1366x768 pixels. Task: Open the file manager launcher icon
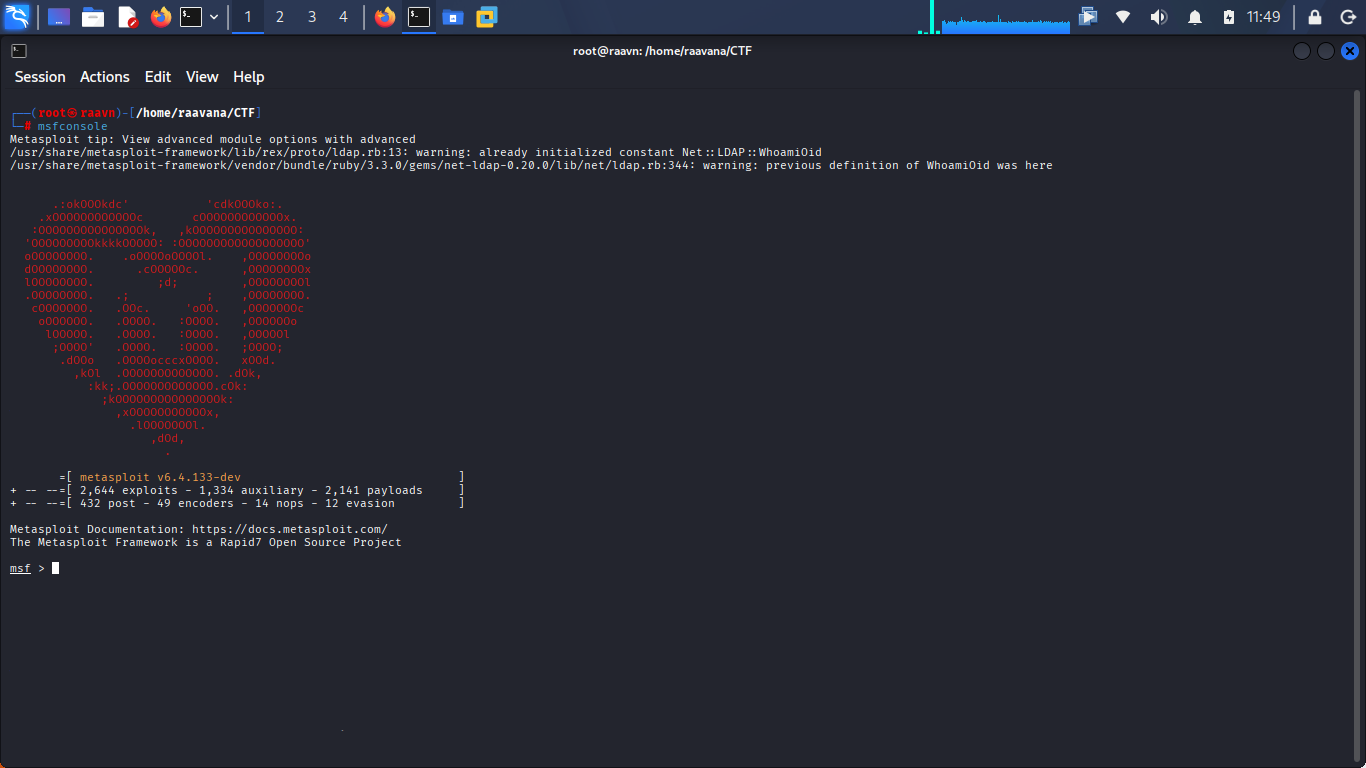pyautogui.click(x=93, y=17)
